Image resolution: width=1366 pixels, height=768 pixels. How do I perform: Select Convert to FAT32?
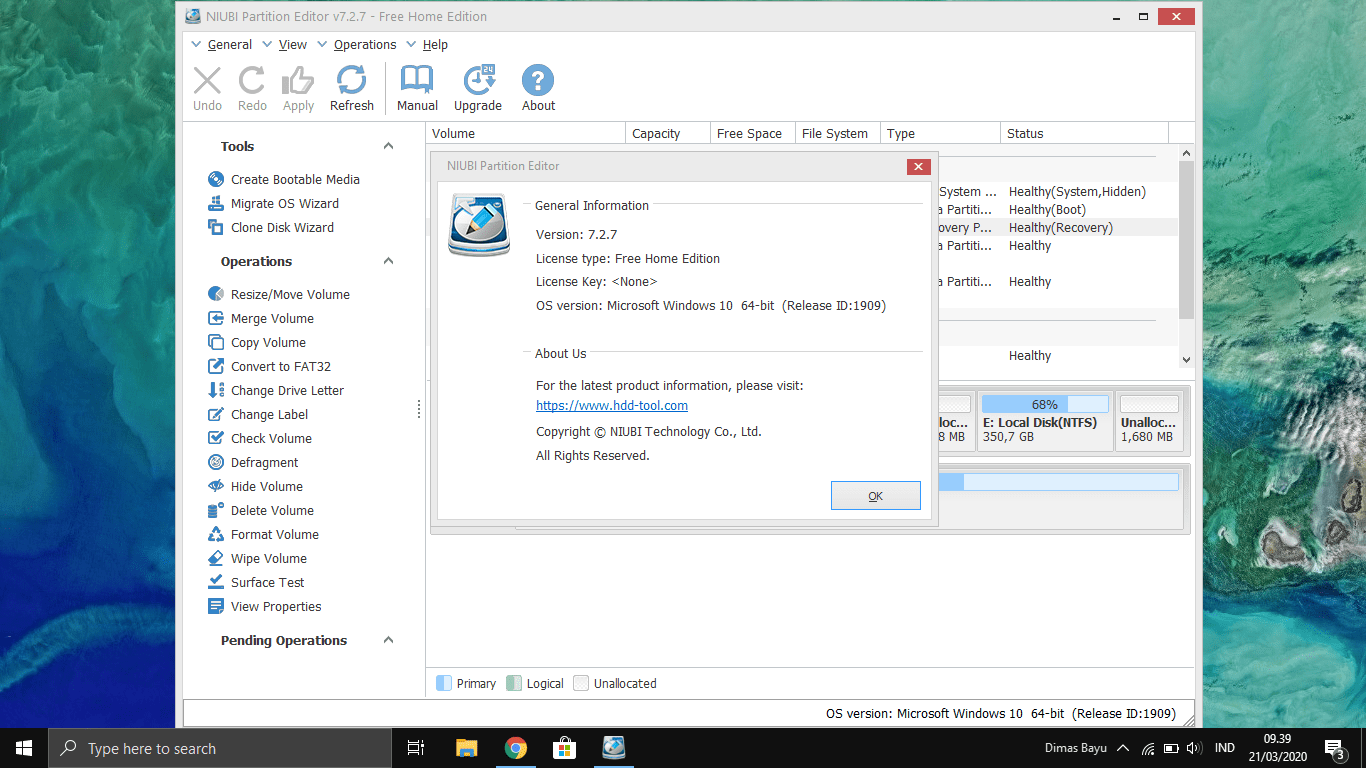click(x=280, y=366)
